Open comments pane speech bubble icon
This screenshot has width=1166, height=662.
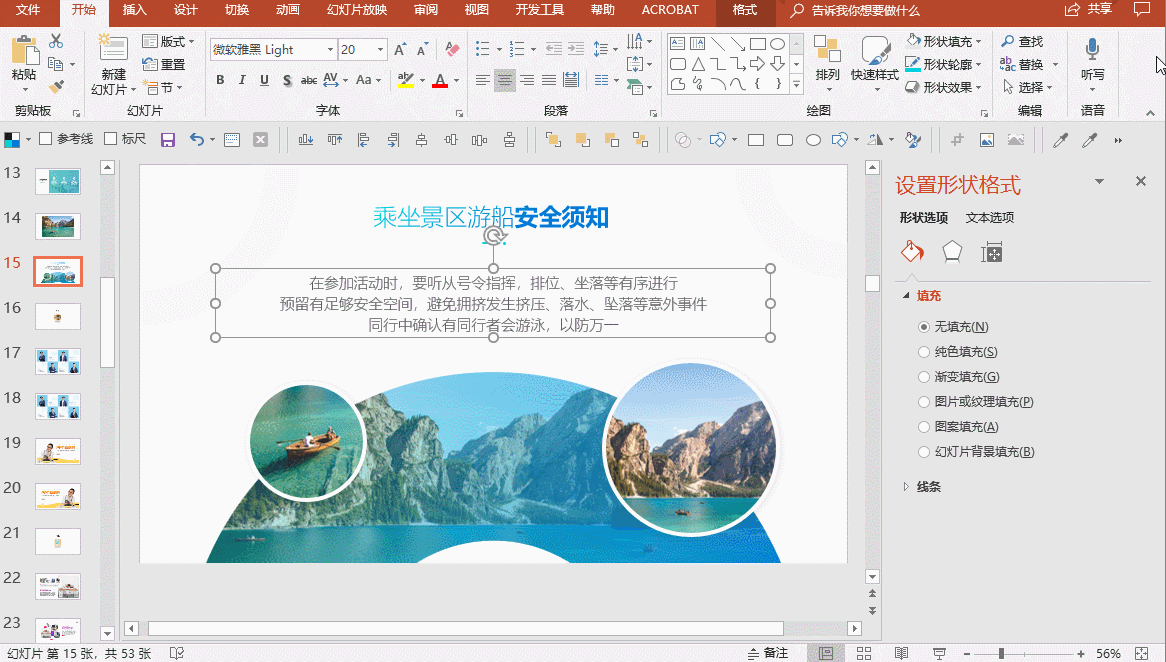click(1142, 10)
